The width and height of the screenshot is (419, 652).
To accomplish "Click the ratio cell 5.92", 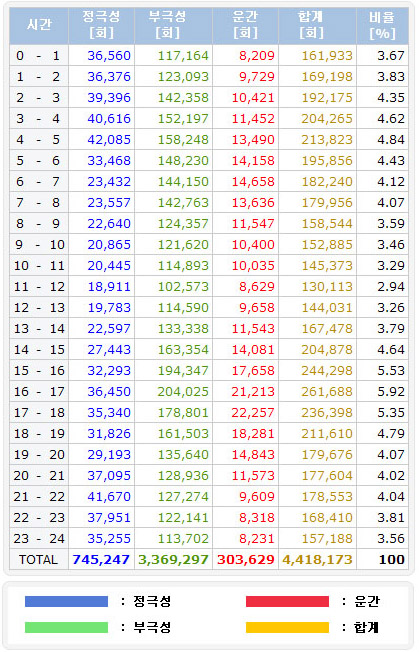I will click(x=391, y=392).
